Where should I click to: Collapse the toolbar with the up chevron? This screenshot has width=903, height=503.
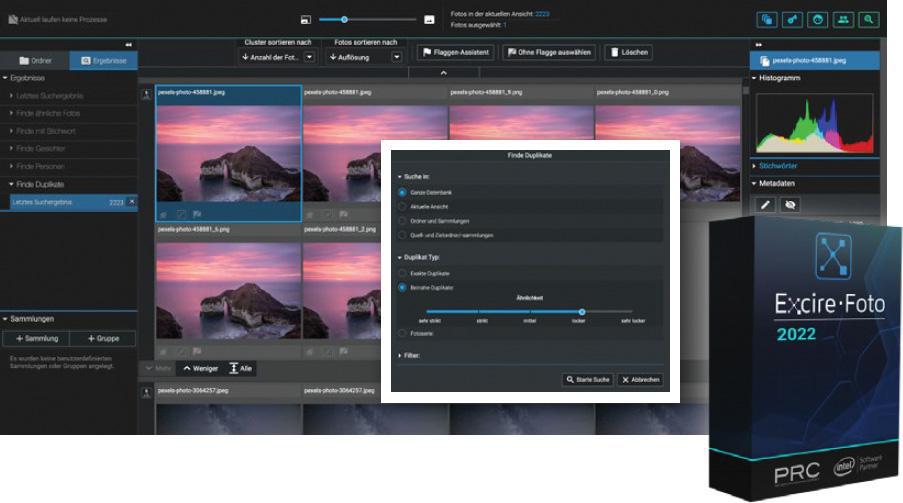click(x=443, y=73)
